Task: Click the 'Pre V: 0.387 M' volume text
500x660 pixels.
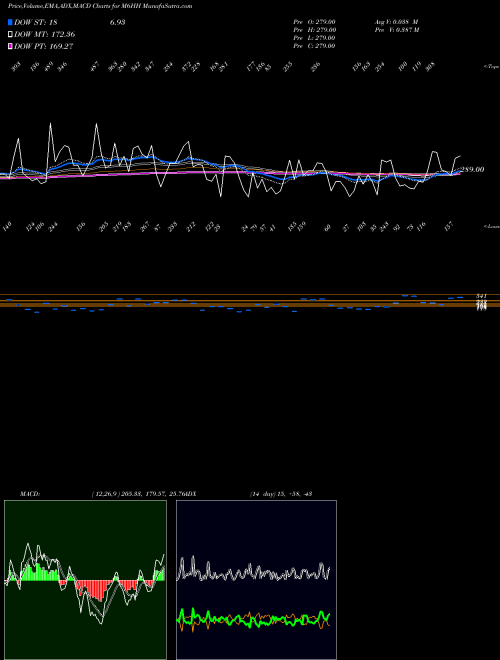Action: tap(396, 30)
